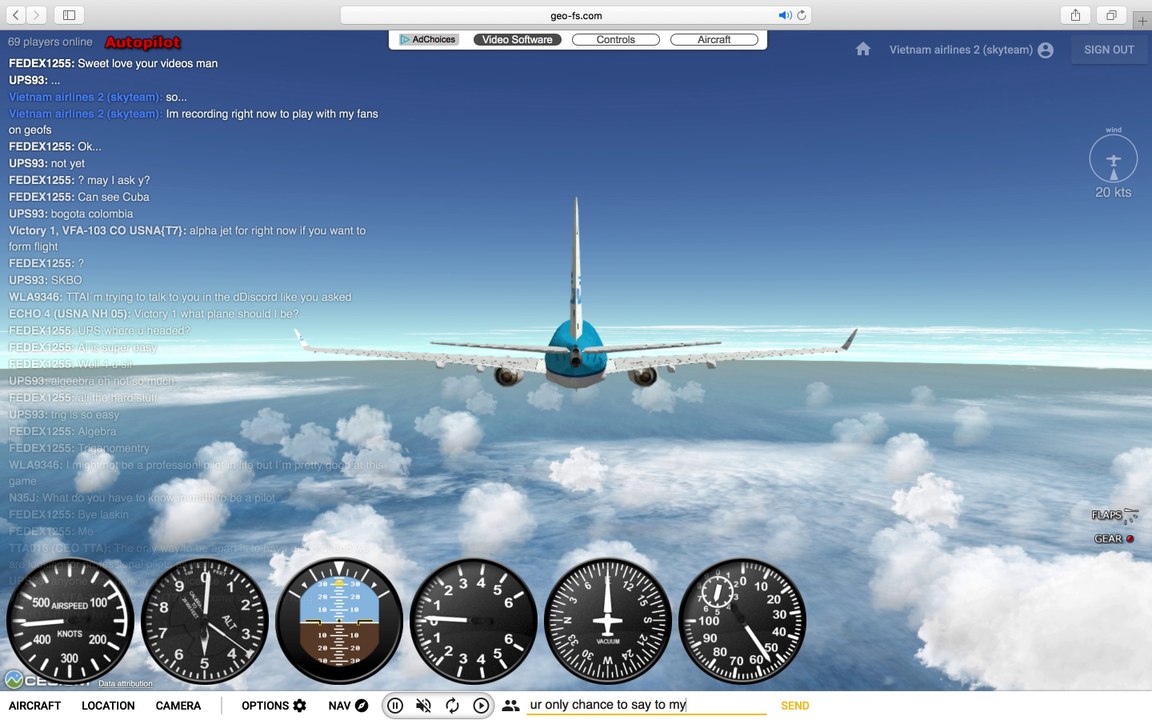Click the UPS93 'SKBO' chat message
Viewport: 1152px width, 720px height.
coord(46,280)
